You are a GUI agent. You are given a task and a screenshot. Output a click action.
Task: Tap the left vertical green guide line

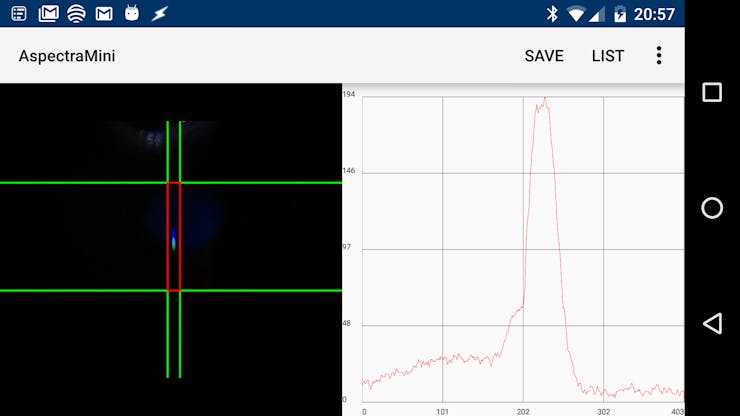(168, 249)
